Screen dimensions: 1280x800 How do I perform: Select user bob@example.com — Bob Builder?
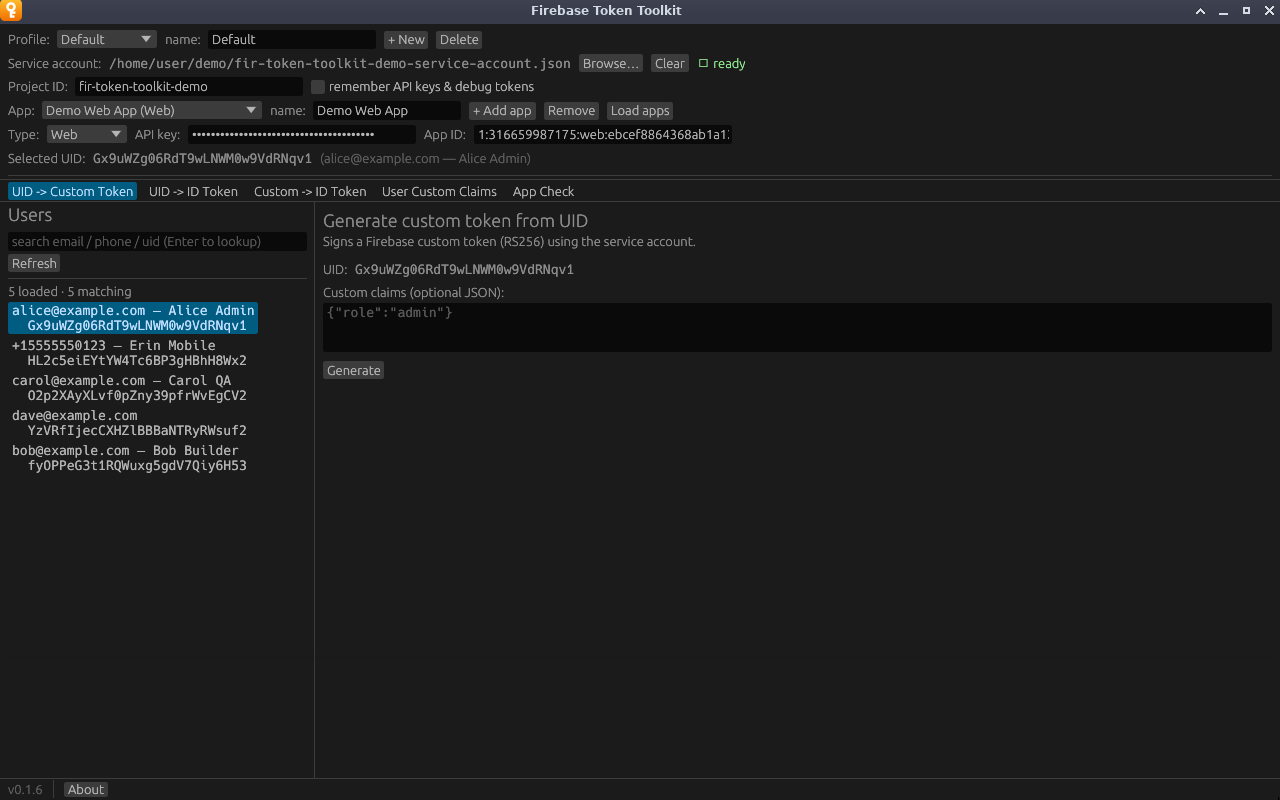click(x=129, y=458)
